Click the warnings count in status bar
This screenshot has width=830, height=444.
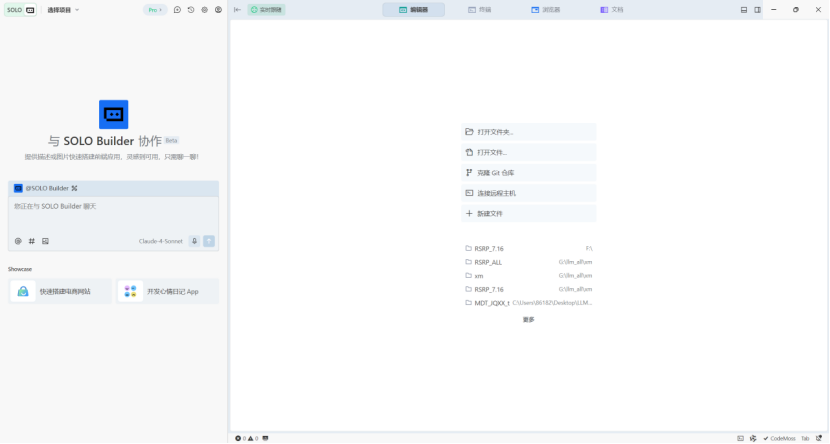[x=253, y=439]
